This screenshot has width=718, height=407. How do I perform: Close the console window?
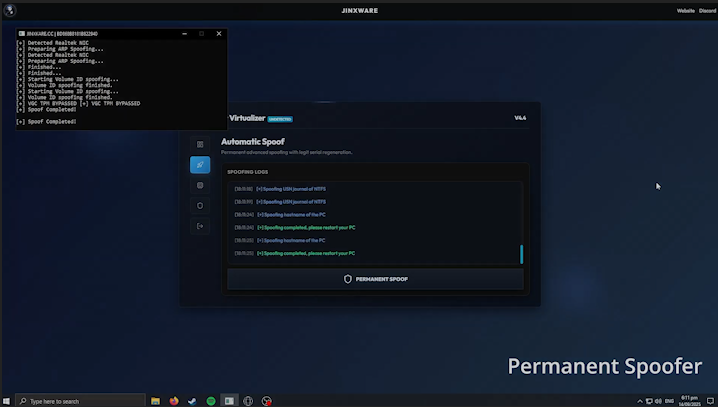coord(219,33)
